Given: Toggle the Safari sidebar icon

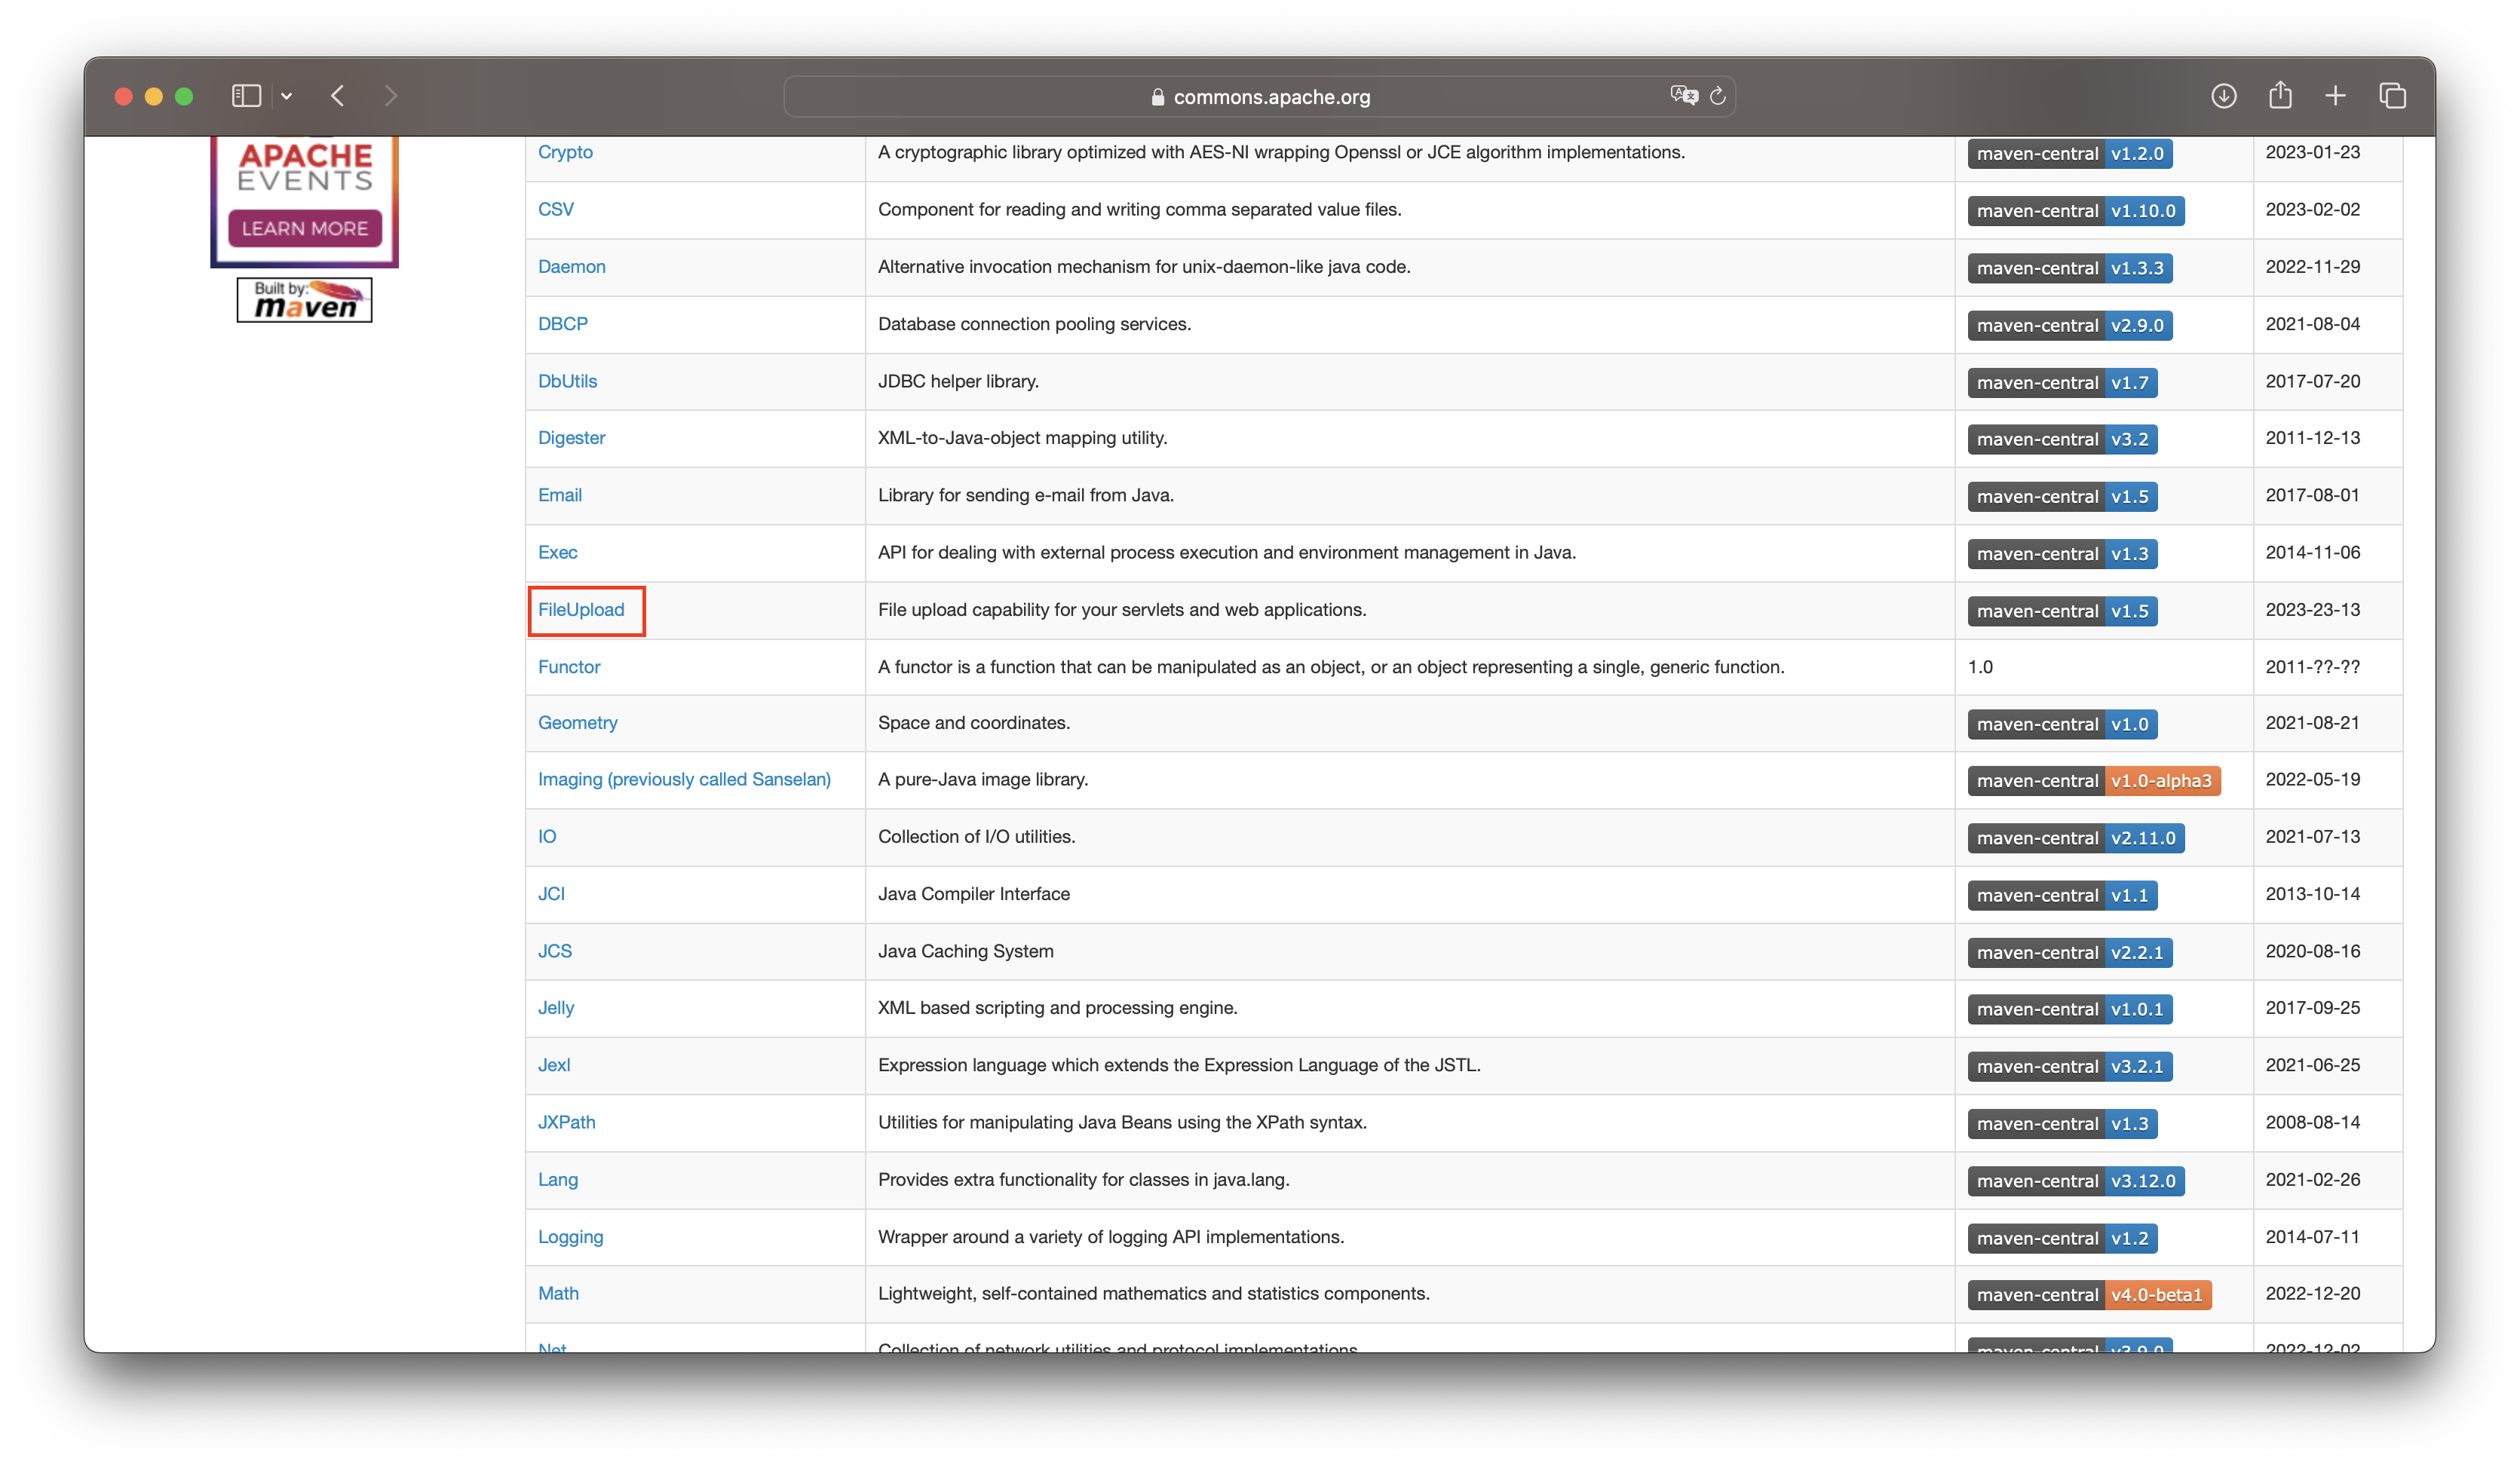Looking at the screenshot, I should click(x=246, y=96).
